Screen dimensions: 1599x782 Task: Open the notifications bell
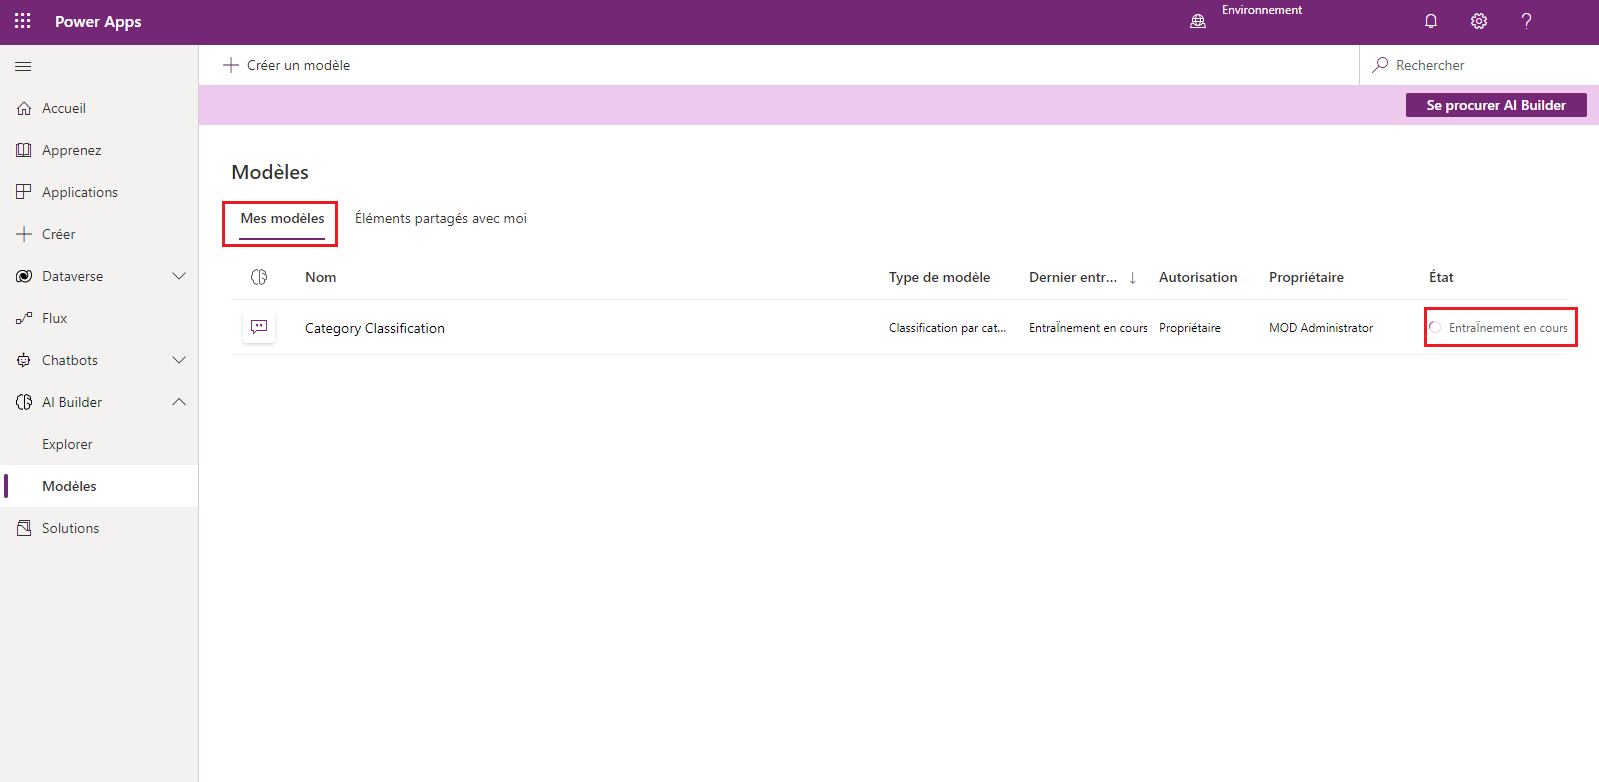[1431, 21]
